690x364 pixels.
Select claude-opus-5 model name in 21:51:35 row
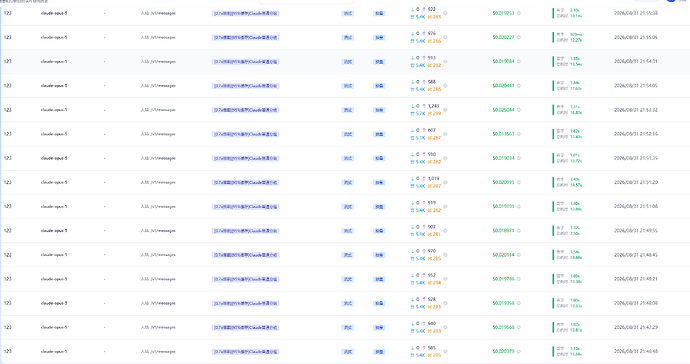point(54,158)
